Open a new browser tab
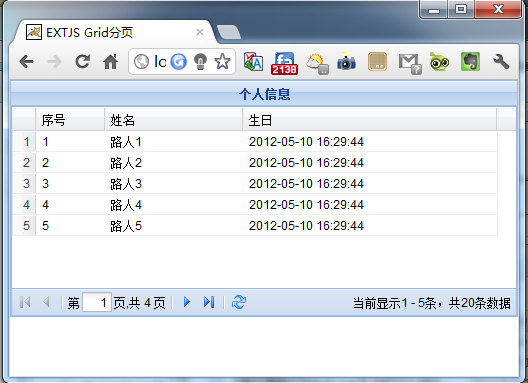Screen dimensions: 528x383 click(x=229, y=33)
